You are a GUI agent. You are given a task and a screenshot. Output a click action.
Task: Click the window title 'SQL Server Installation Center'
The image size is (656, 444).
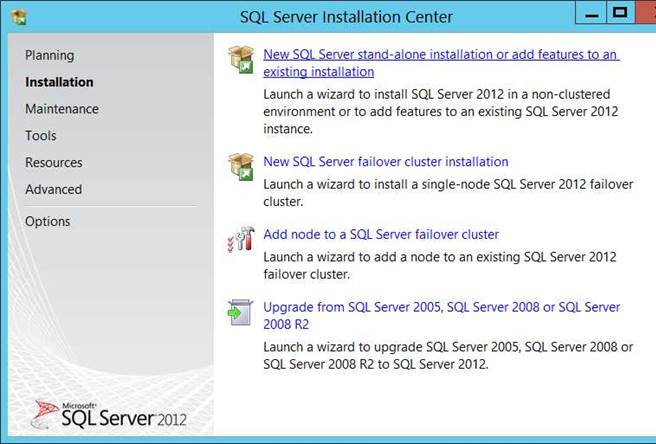[x=346, y=17]
